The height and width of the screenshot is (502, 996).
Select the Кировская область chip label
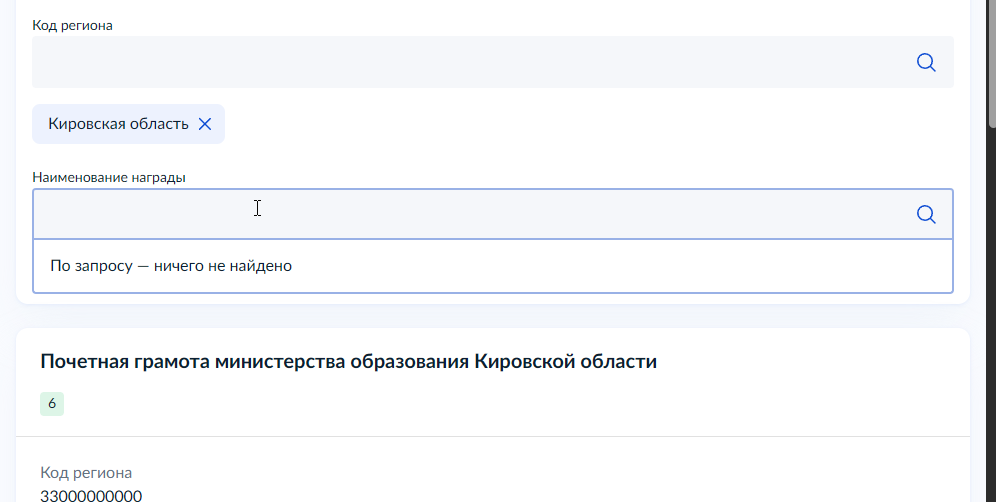[118, 124]
